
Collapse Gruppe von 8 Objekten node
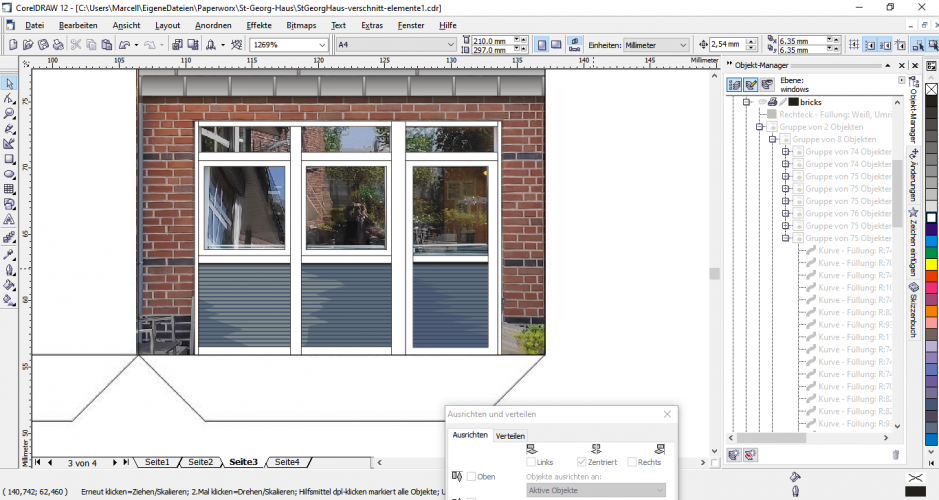(773, 140)
